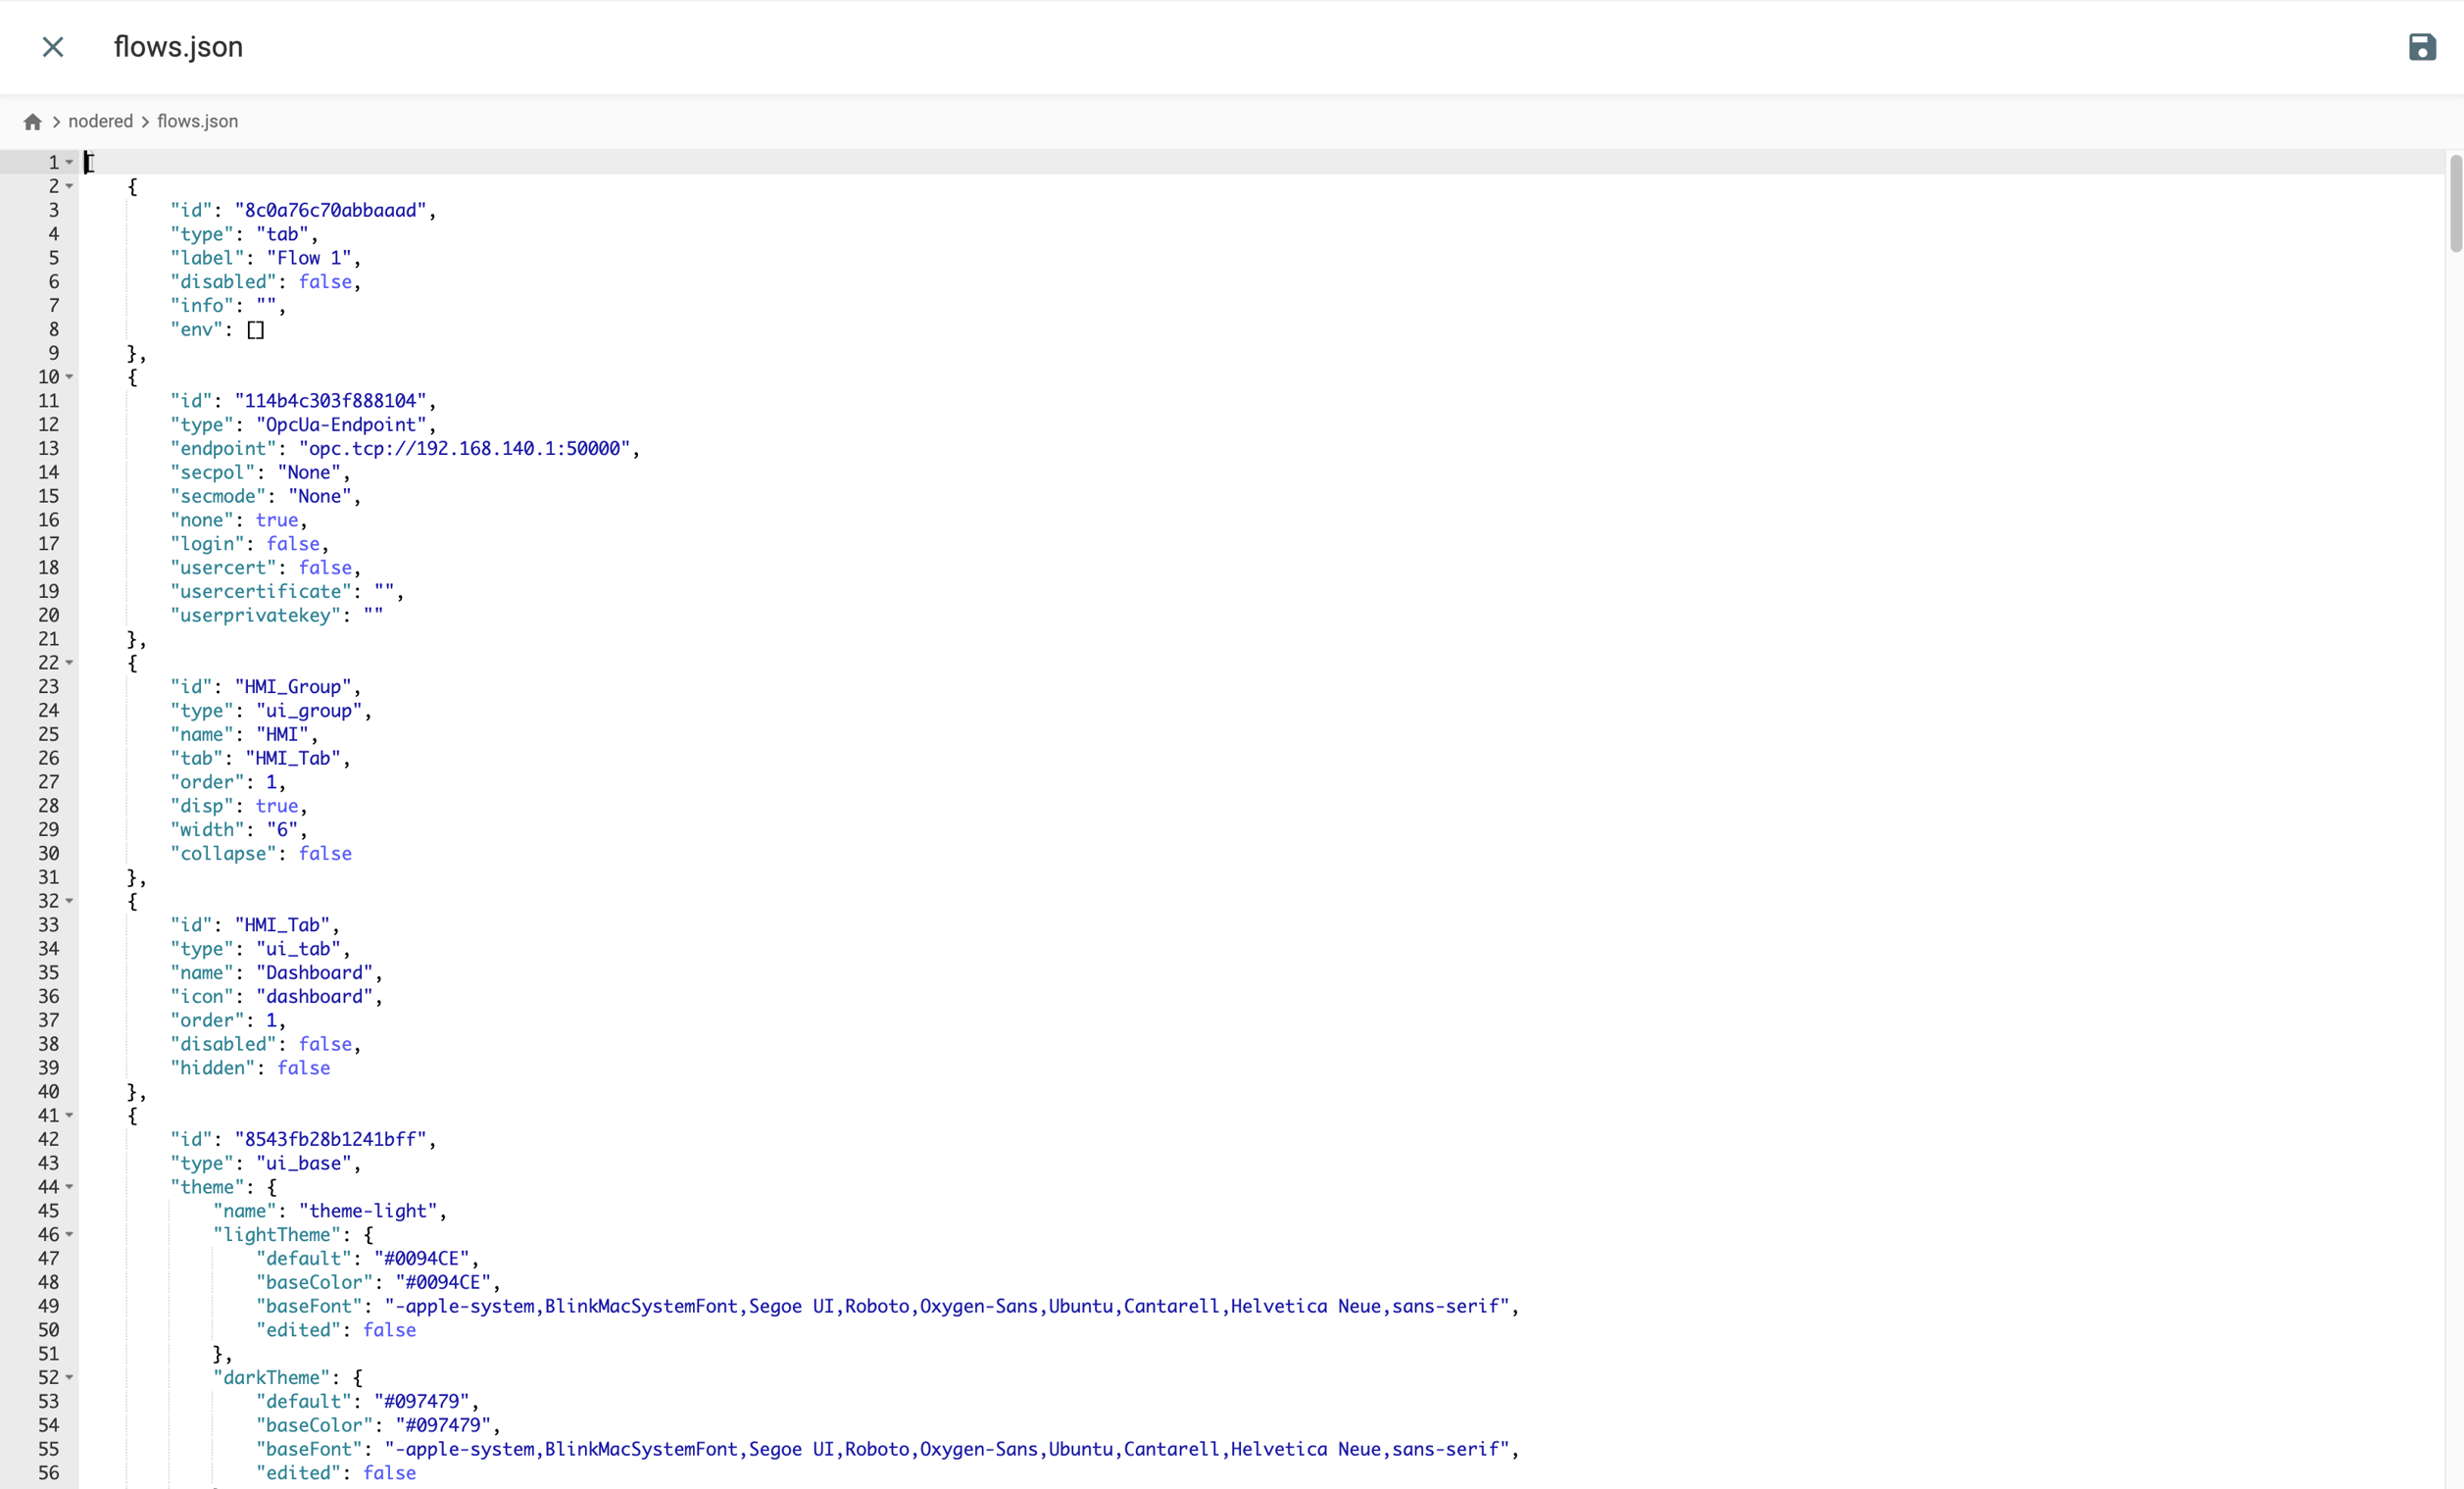Collapse the entire JSON array at line 1
2464x1489 pixels.
point(68,163)
